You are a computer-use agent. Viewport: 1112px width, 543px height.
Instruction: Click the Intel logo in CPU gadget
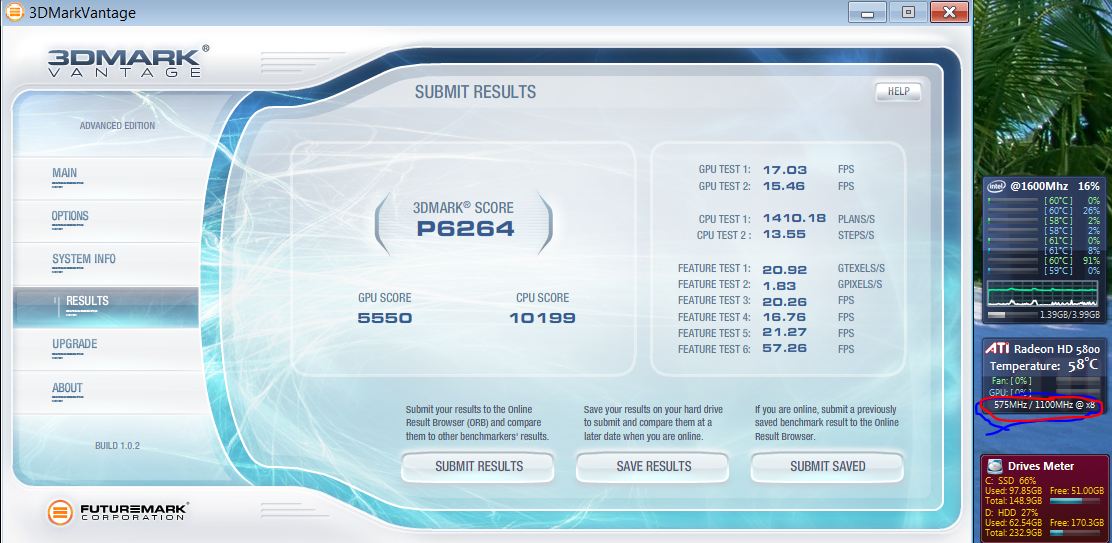996,186
